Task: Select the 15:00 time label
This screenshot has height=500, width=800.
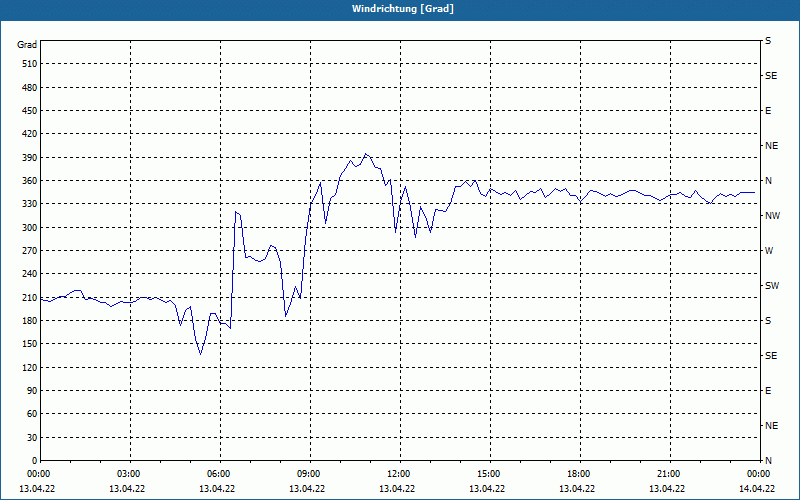Action: click(x=490, y=474)
